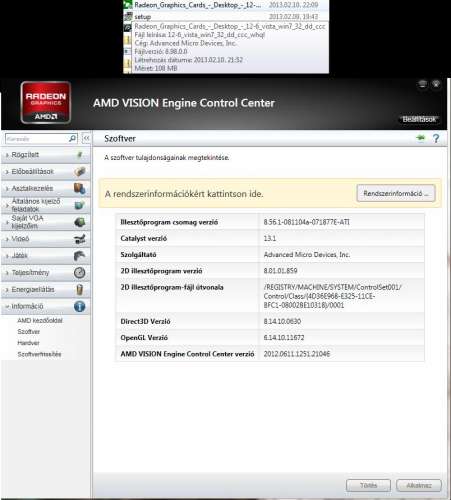Click the Energiaellátás battery icon
Image resolution: width=451 pixels, height=500 pixels.
coord(80,289)
